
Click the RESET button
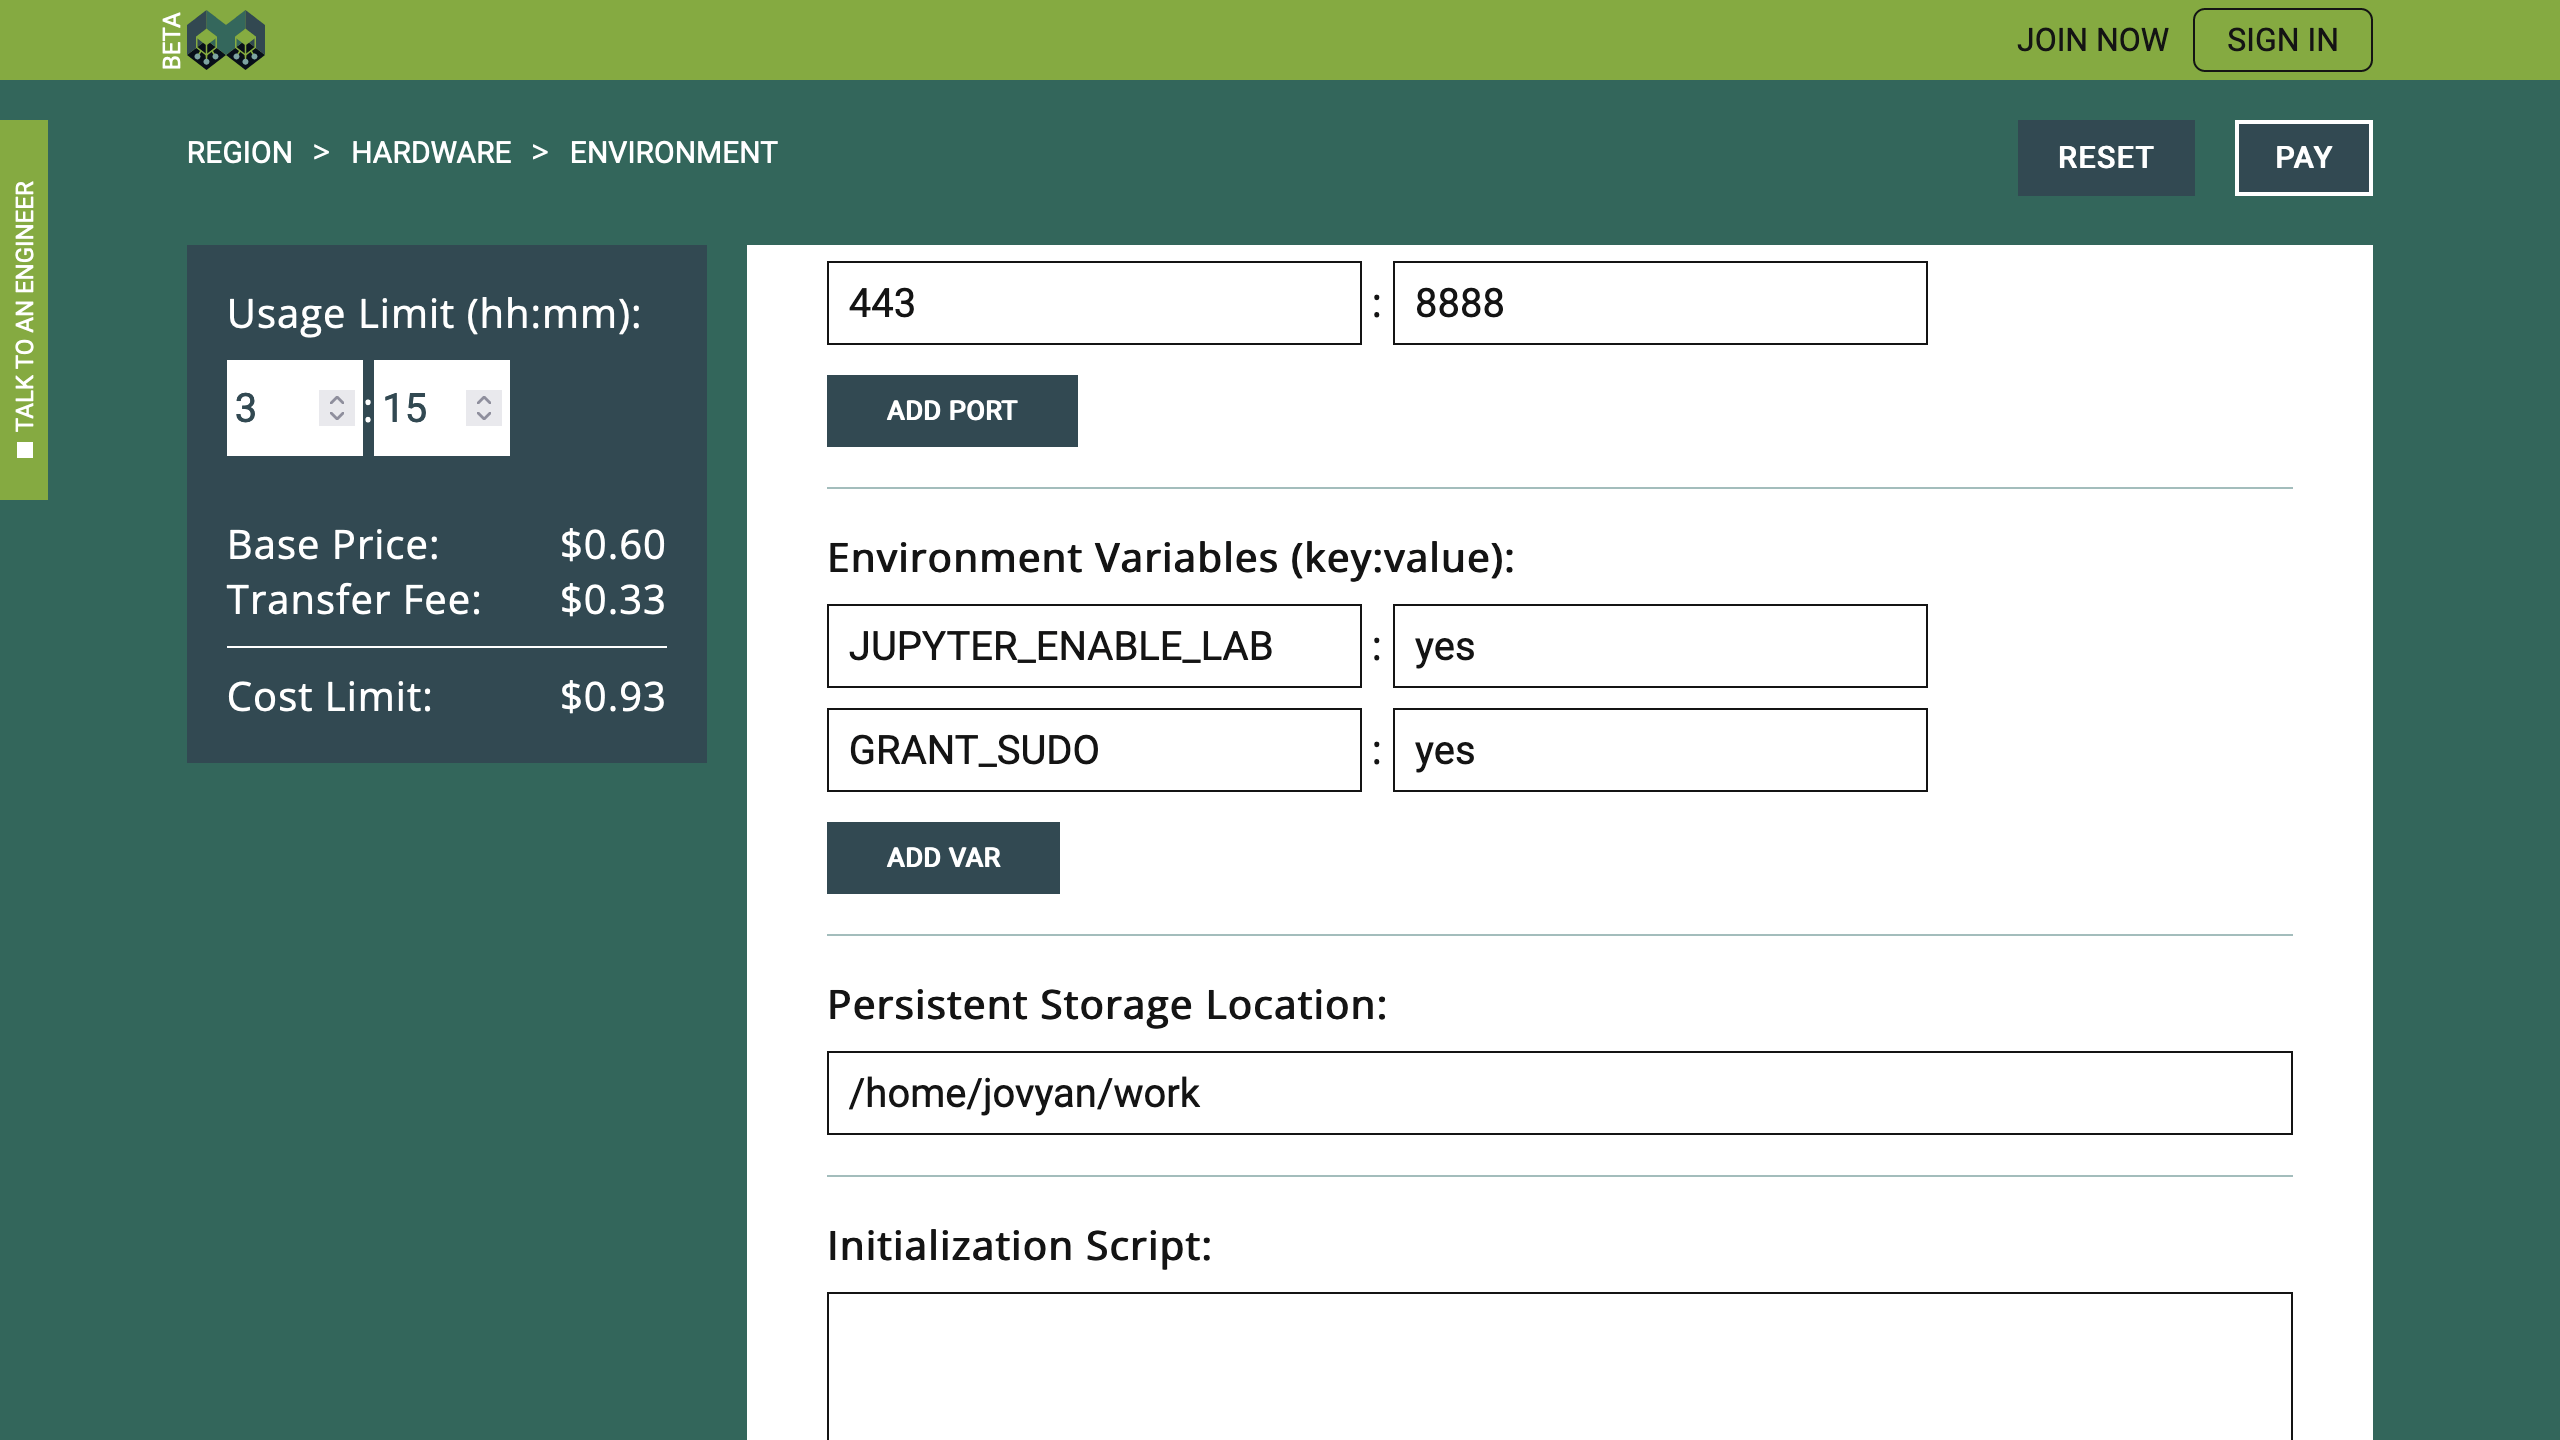(x=2106, y=158)
